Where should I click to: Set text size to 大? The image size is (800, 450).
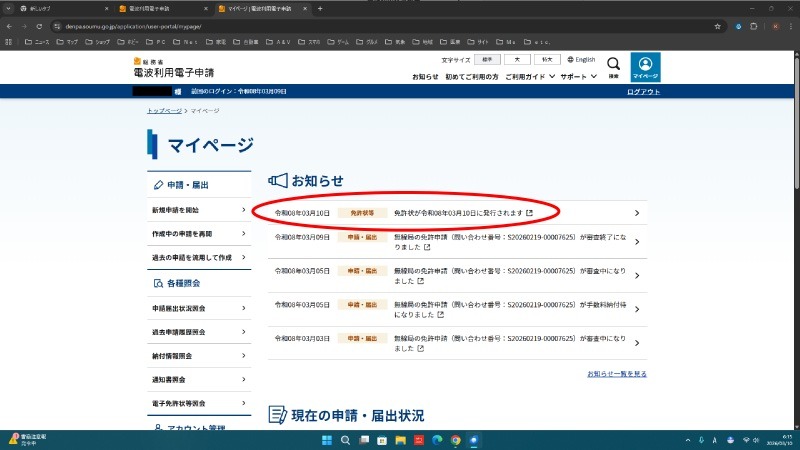coord(518,60)
